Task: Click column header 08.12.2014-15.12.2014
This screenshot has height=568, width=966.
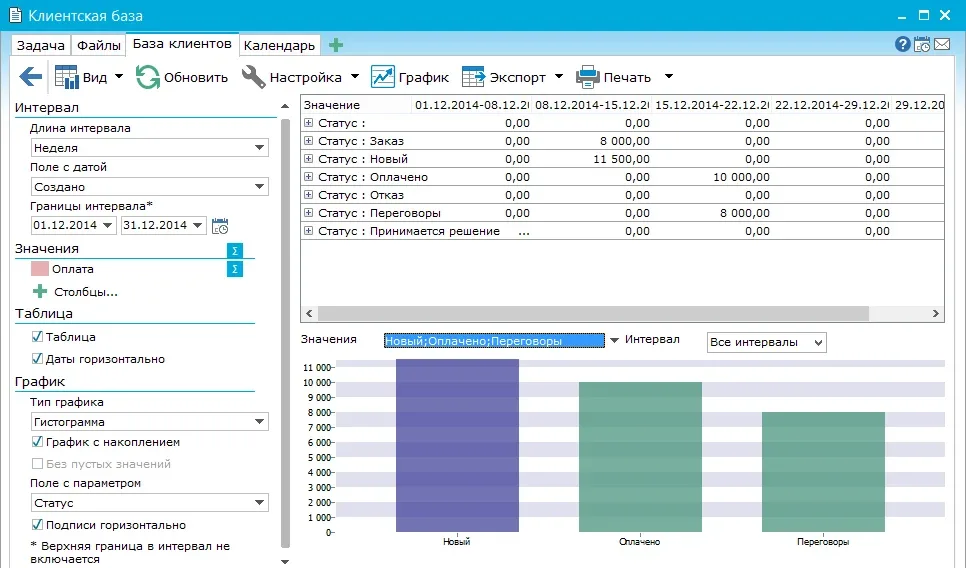Action: (x=591, y=105)
